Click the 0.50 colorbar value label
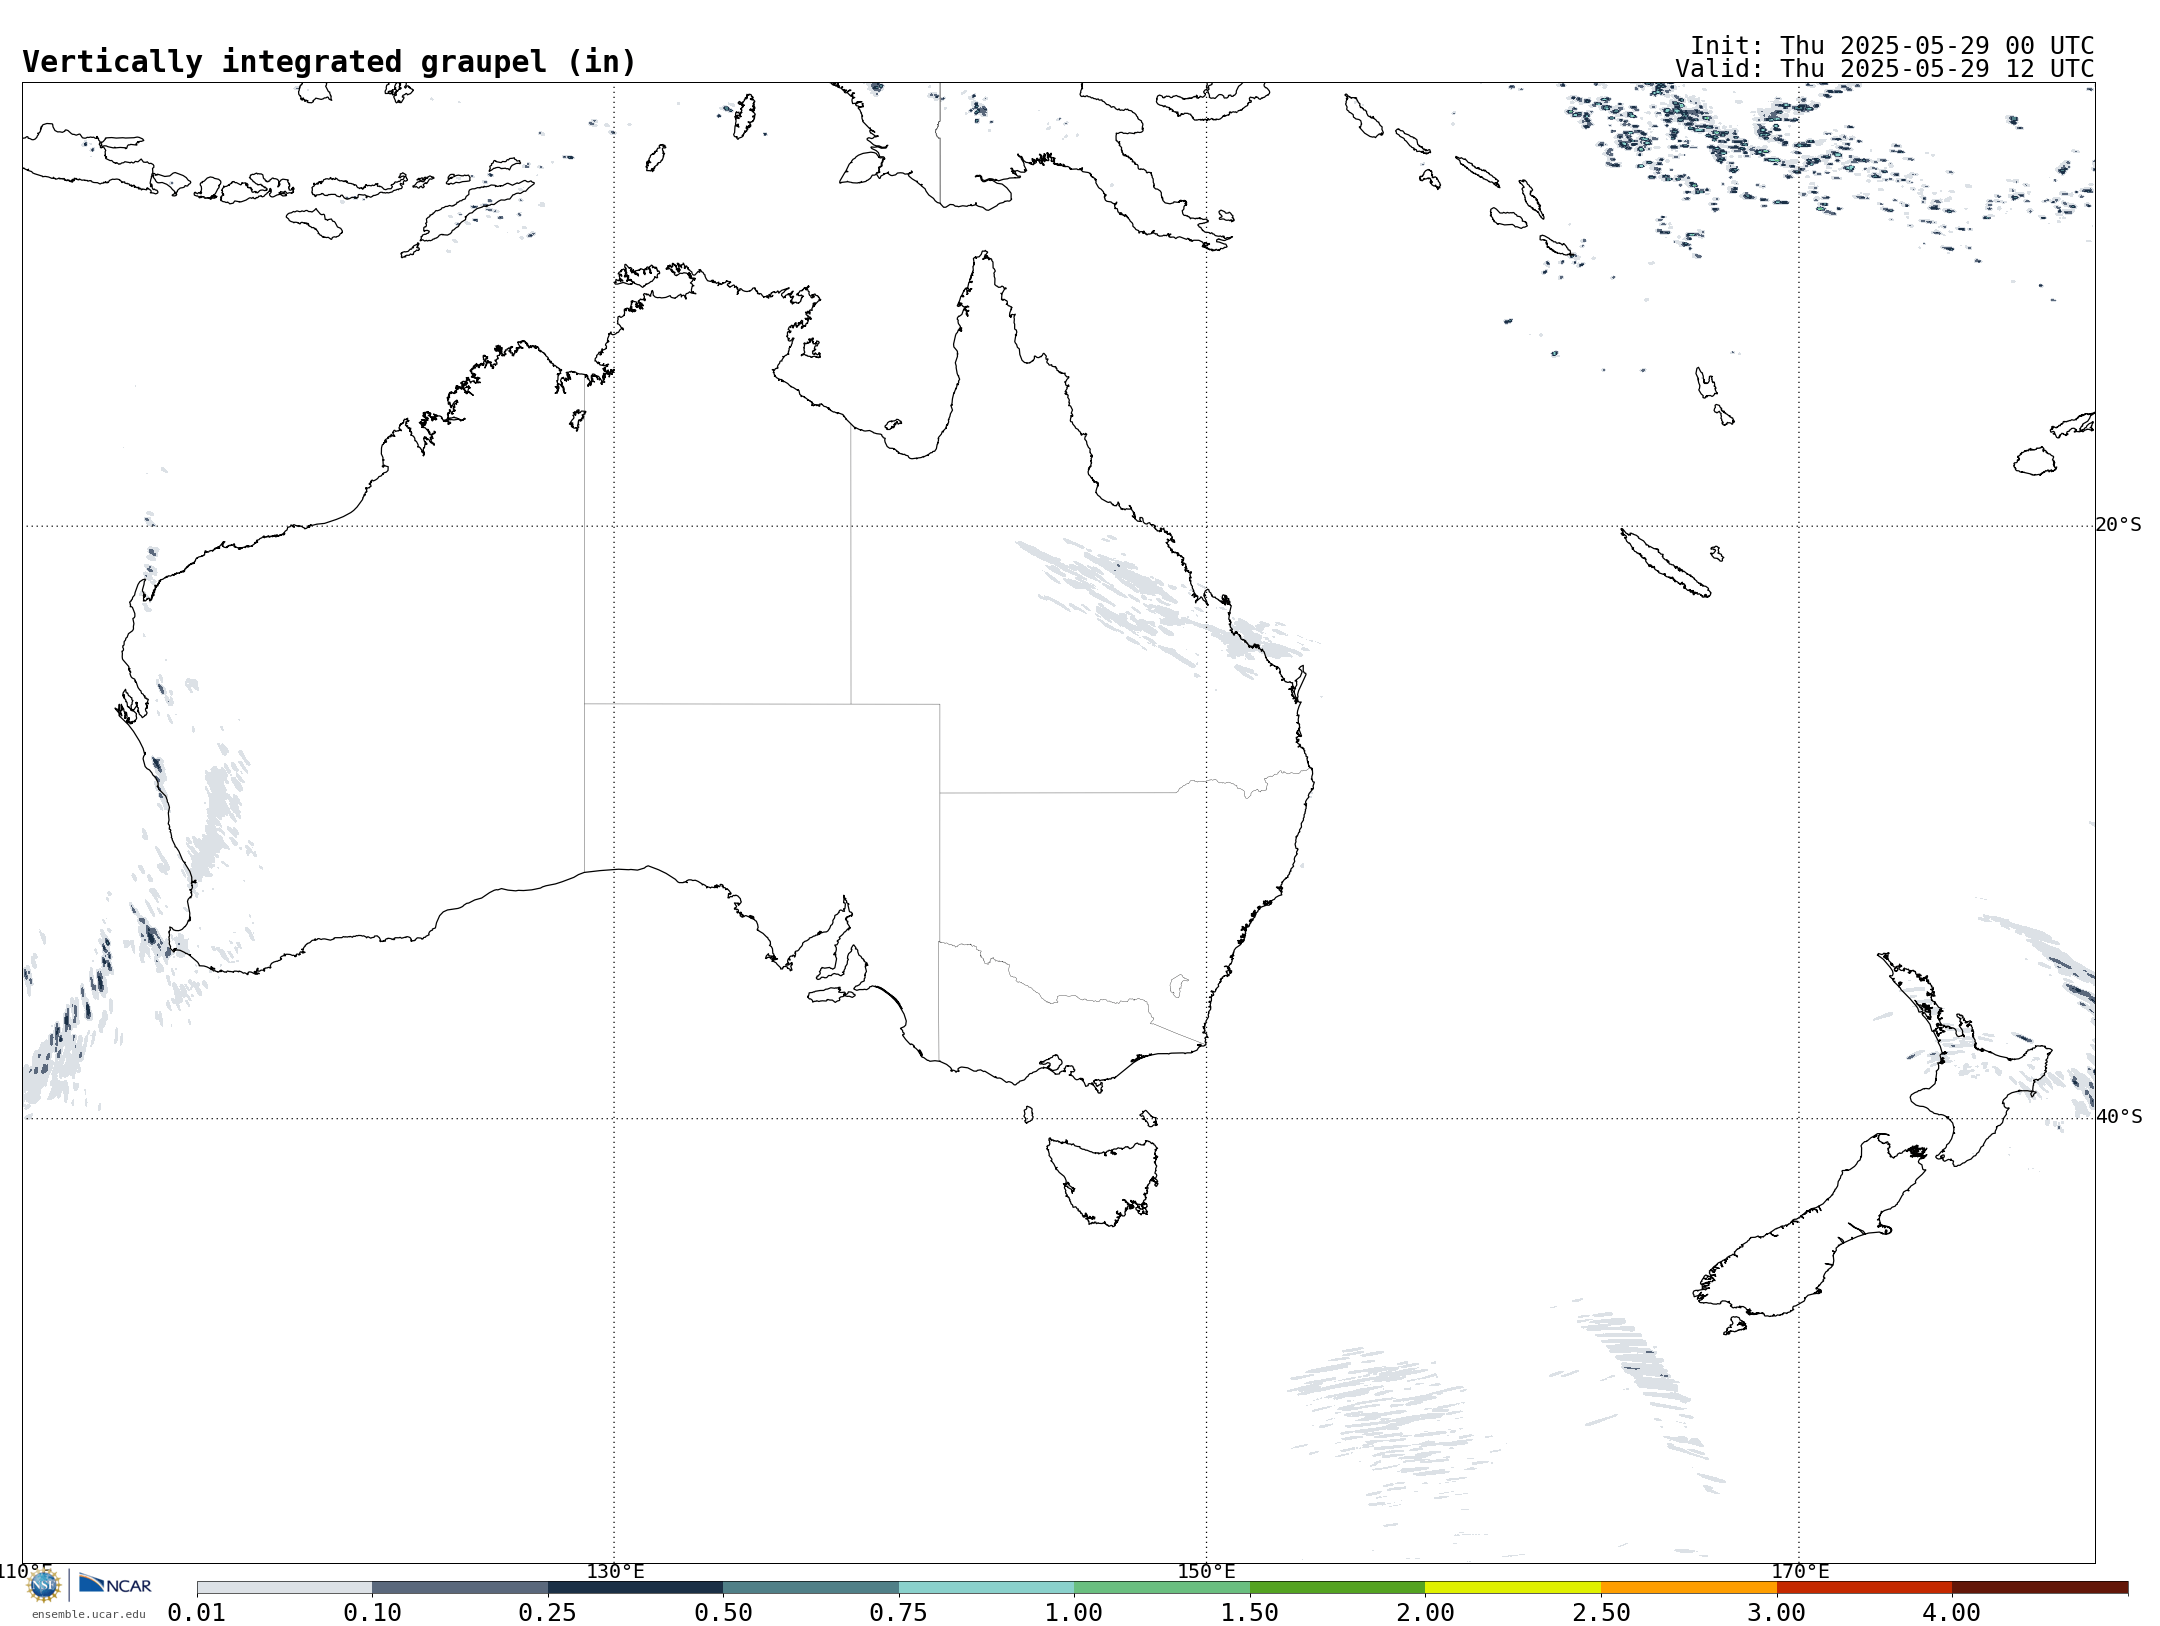Screen dimensions: 2160x1626 click(x=723, y=1613)
